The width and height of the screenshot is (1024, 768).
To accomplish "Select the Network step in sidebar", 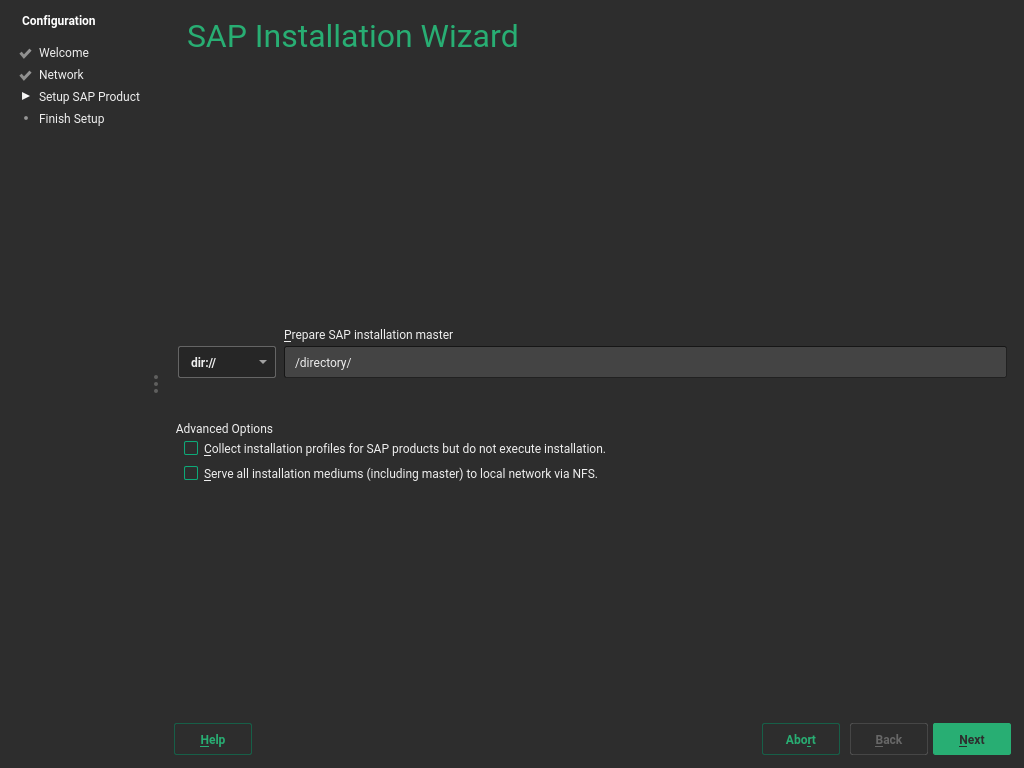I will coord(61,74).
